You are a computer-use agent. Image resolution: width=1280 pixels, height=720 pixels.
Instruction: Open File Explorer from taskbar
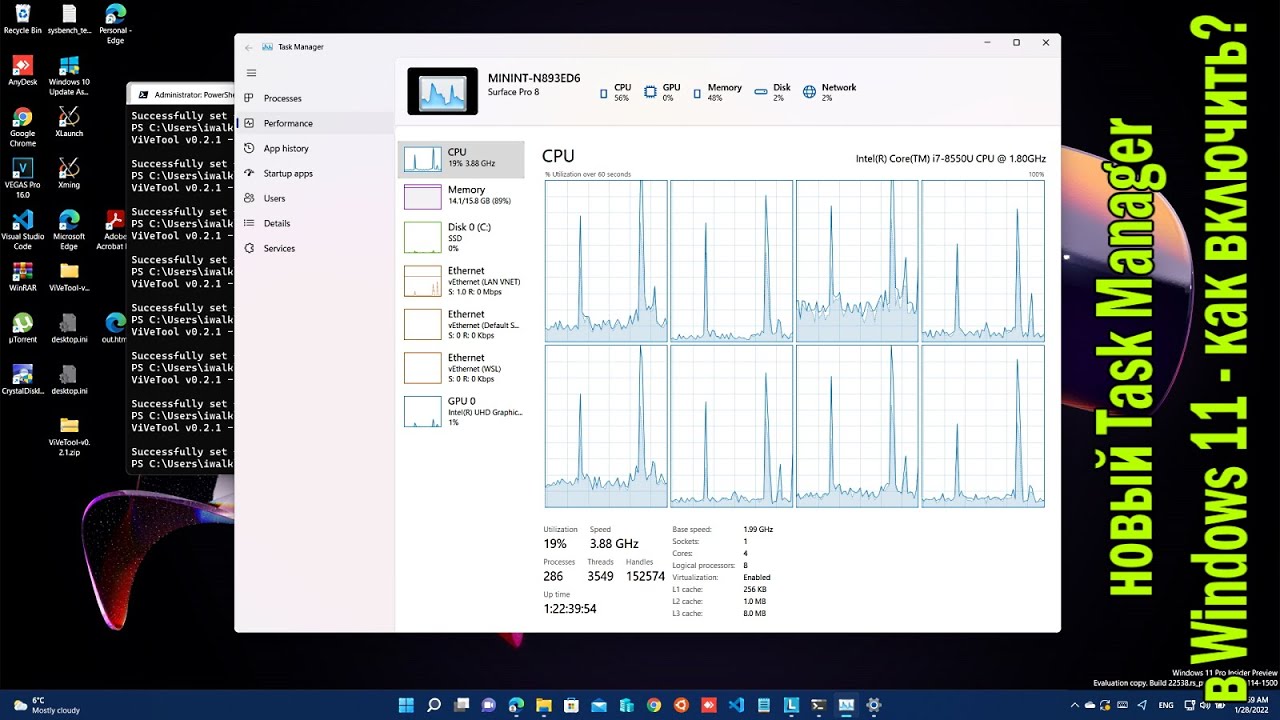pos(544,705)
